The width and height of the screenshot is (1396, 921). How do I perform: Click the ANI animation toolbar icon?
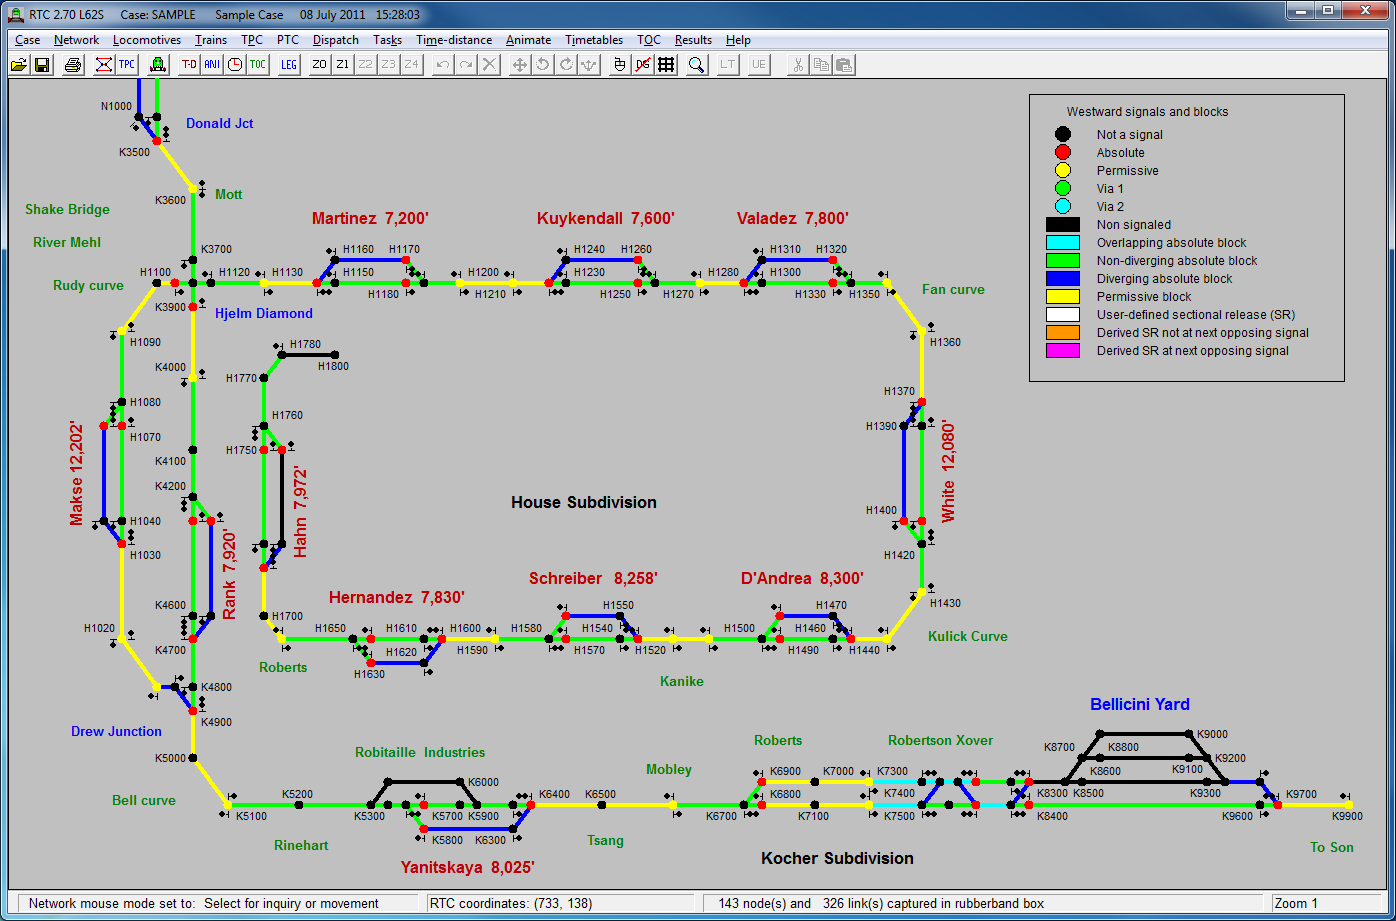tap(212, 65)
